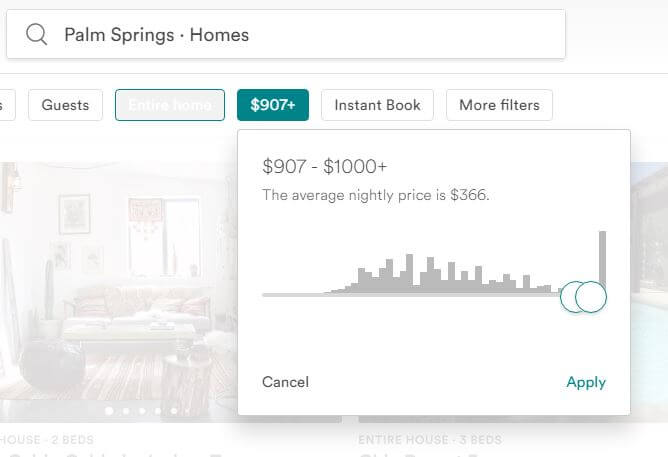Cancel the price range changes
Viewport: 668px width, 457px height.
(285, 382)
